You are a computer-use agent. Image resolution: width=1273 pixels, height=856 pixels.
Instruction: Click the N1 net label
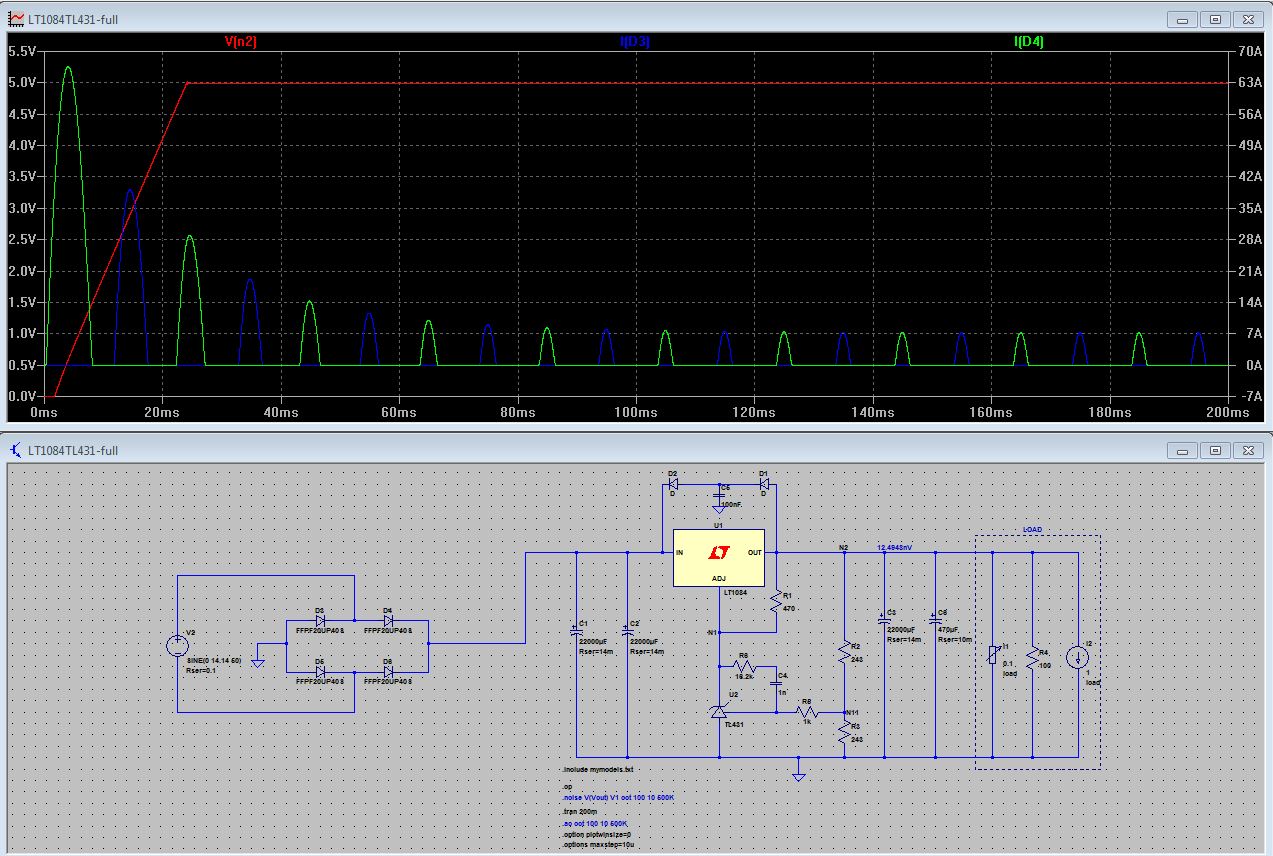712,633
